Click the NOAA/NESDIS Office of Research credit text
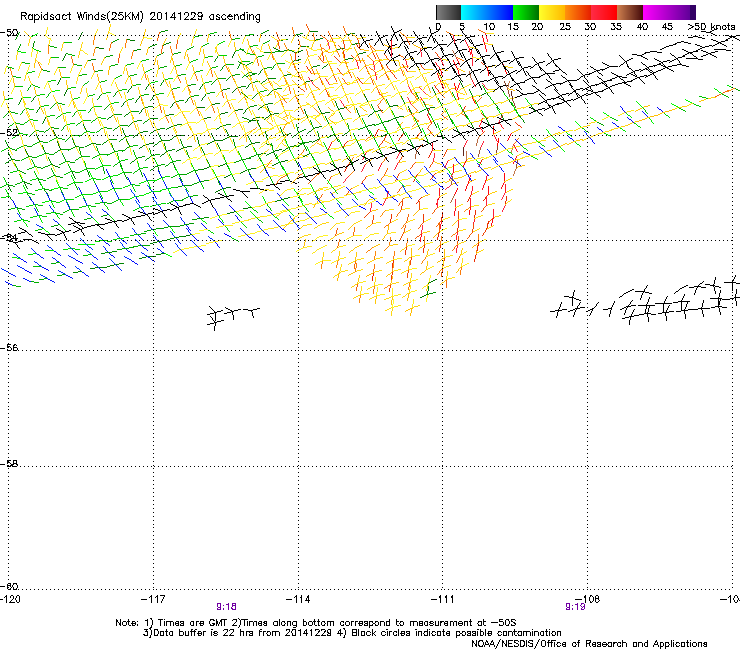Viewport: 740px width, 650px height. point(589,643)
